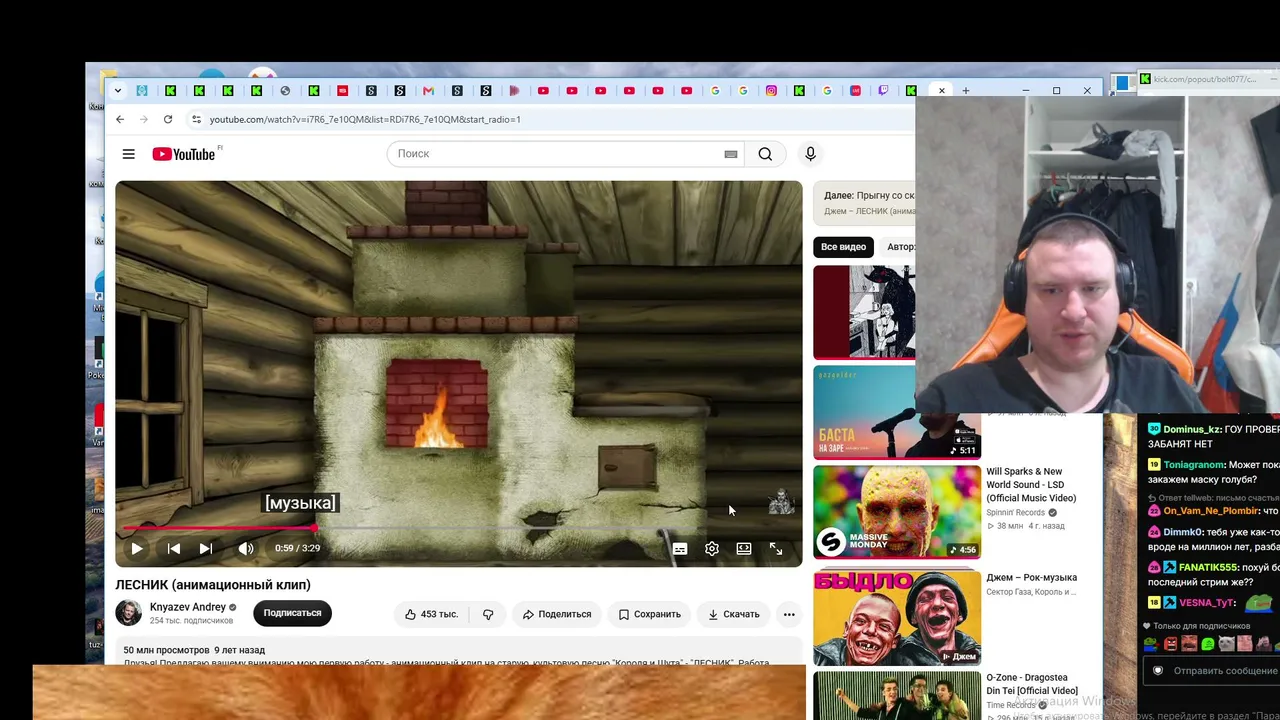Image resolution: width=1280 pixels, height=720 pixels.
Task: Open the site info icon in the address bar
Action: click(196, 120)
